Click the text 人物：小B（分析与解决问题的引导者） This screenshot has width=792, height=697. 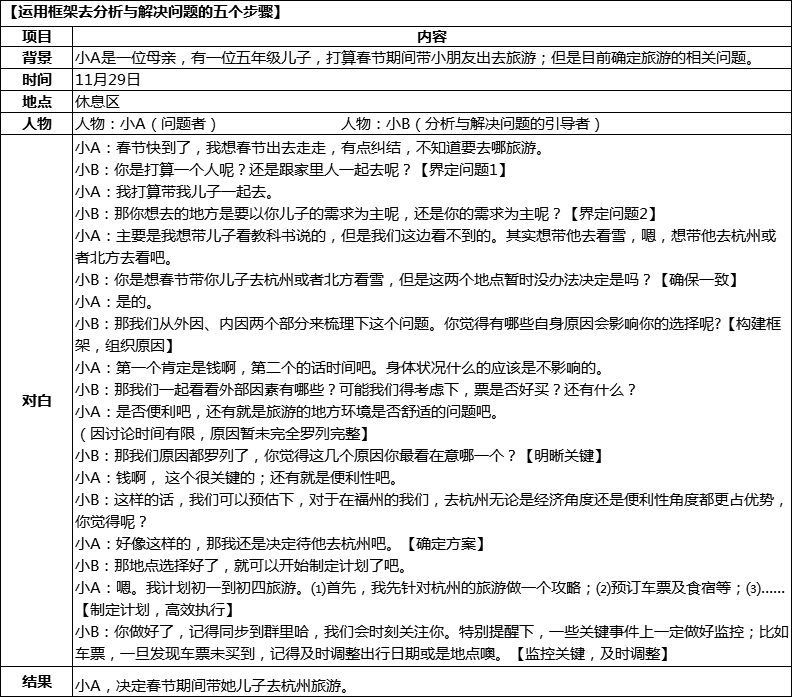pos(471,124)
